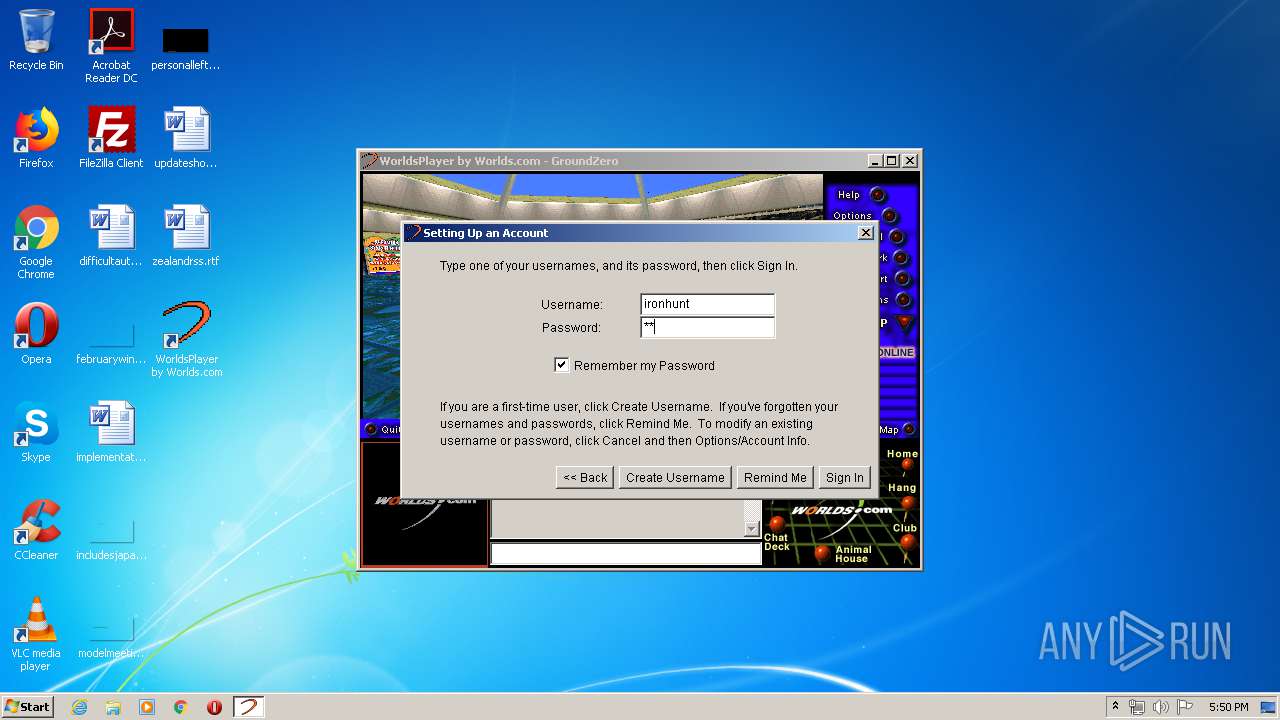
Task: Launch WorldsPlayer by Worlds.com desktop shortcut
Action: pos(186,340)
